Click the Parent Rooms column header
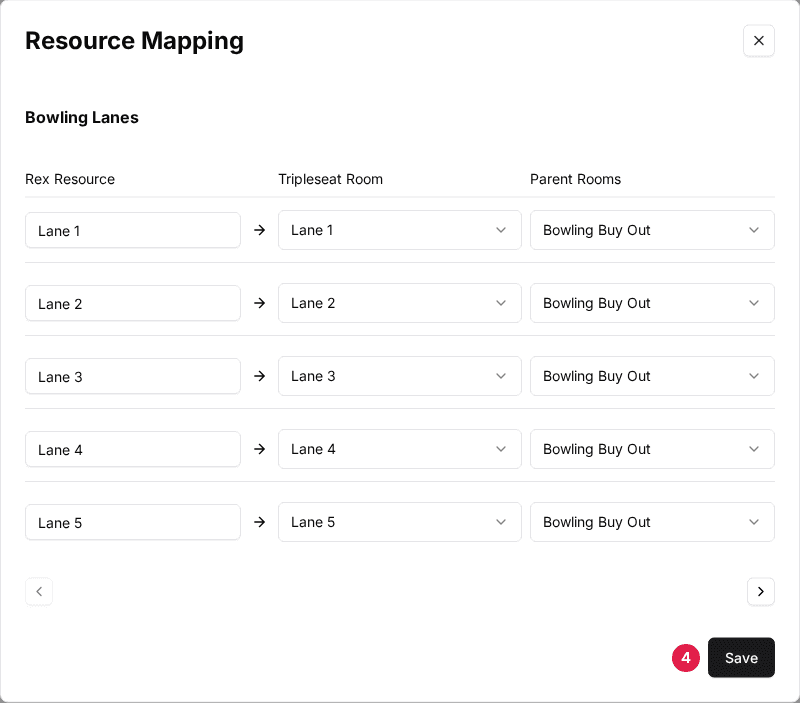Image resolution: width=800 pixels, height=703 pixels. (575, 179)
